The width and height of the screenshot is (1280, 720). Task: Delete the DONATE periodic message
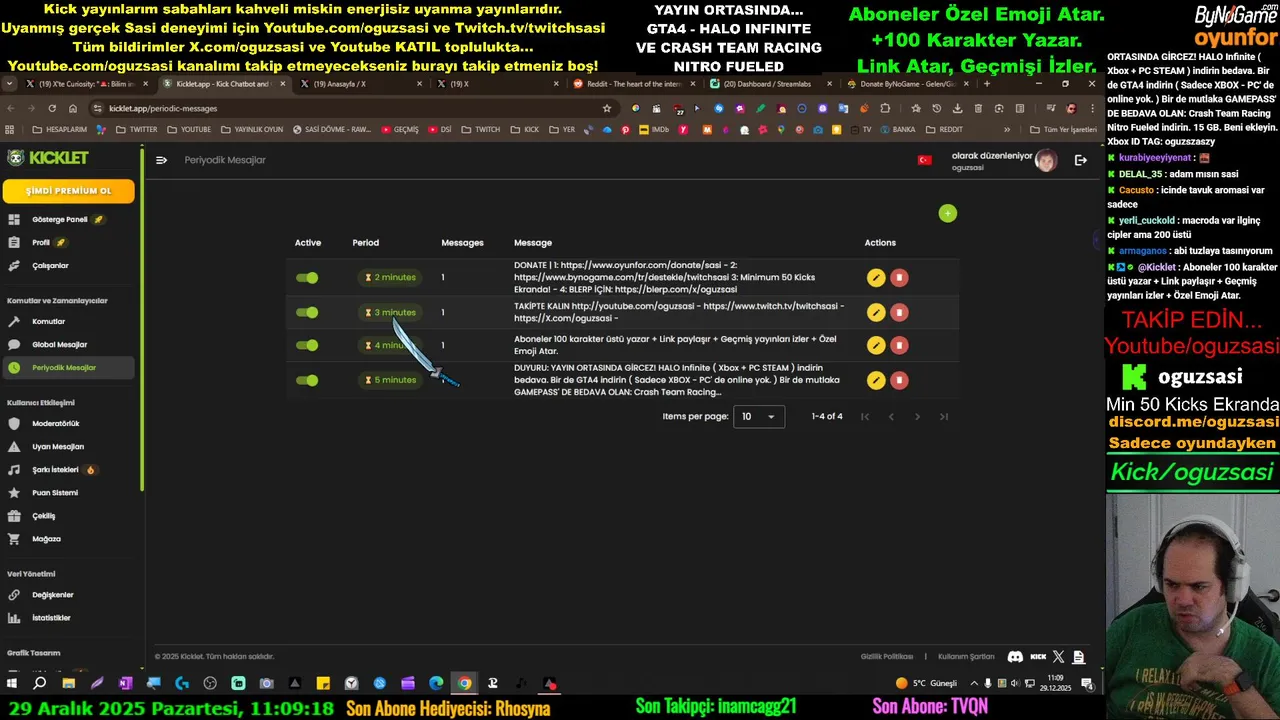tap(899, 278)
